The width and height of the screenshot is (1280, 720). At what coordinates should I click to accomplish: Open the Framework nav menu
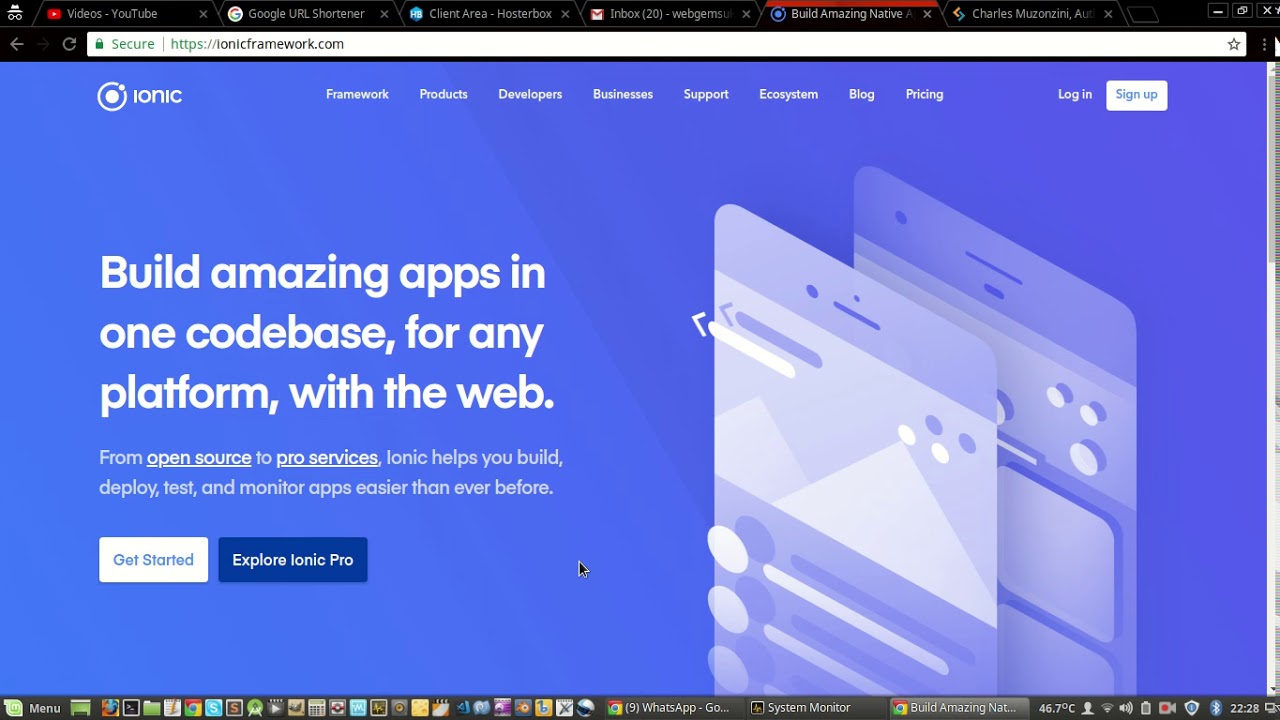coord(357,94)
